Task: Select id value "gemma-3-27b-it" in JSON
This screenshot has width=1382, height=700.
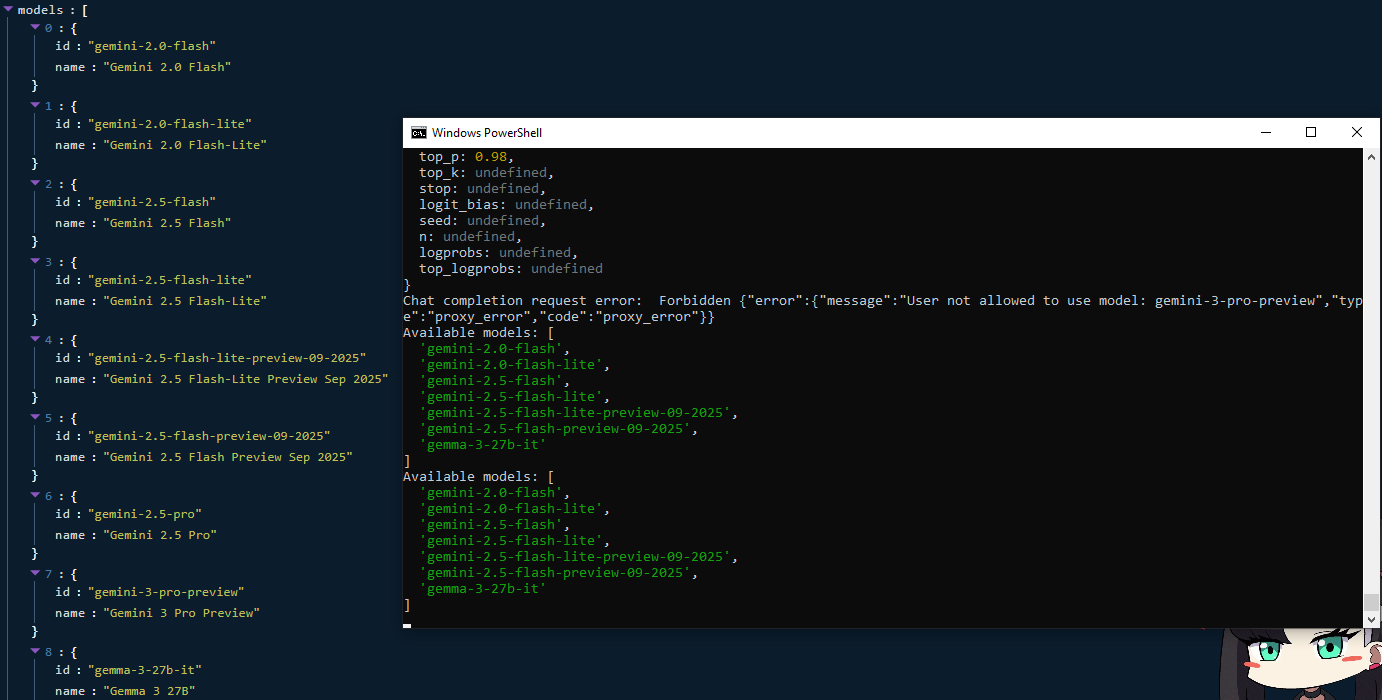Action: [x=145, y=670]
